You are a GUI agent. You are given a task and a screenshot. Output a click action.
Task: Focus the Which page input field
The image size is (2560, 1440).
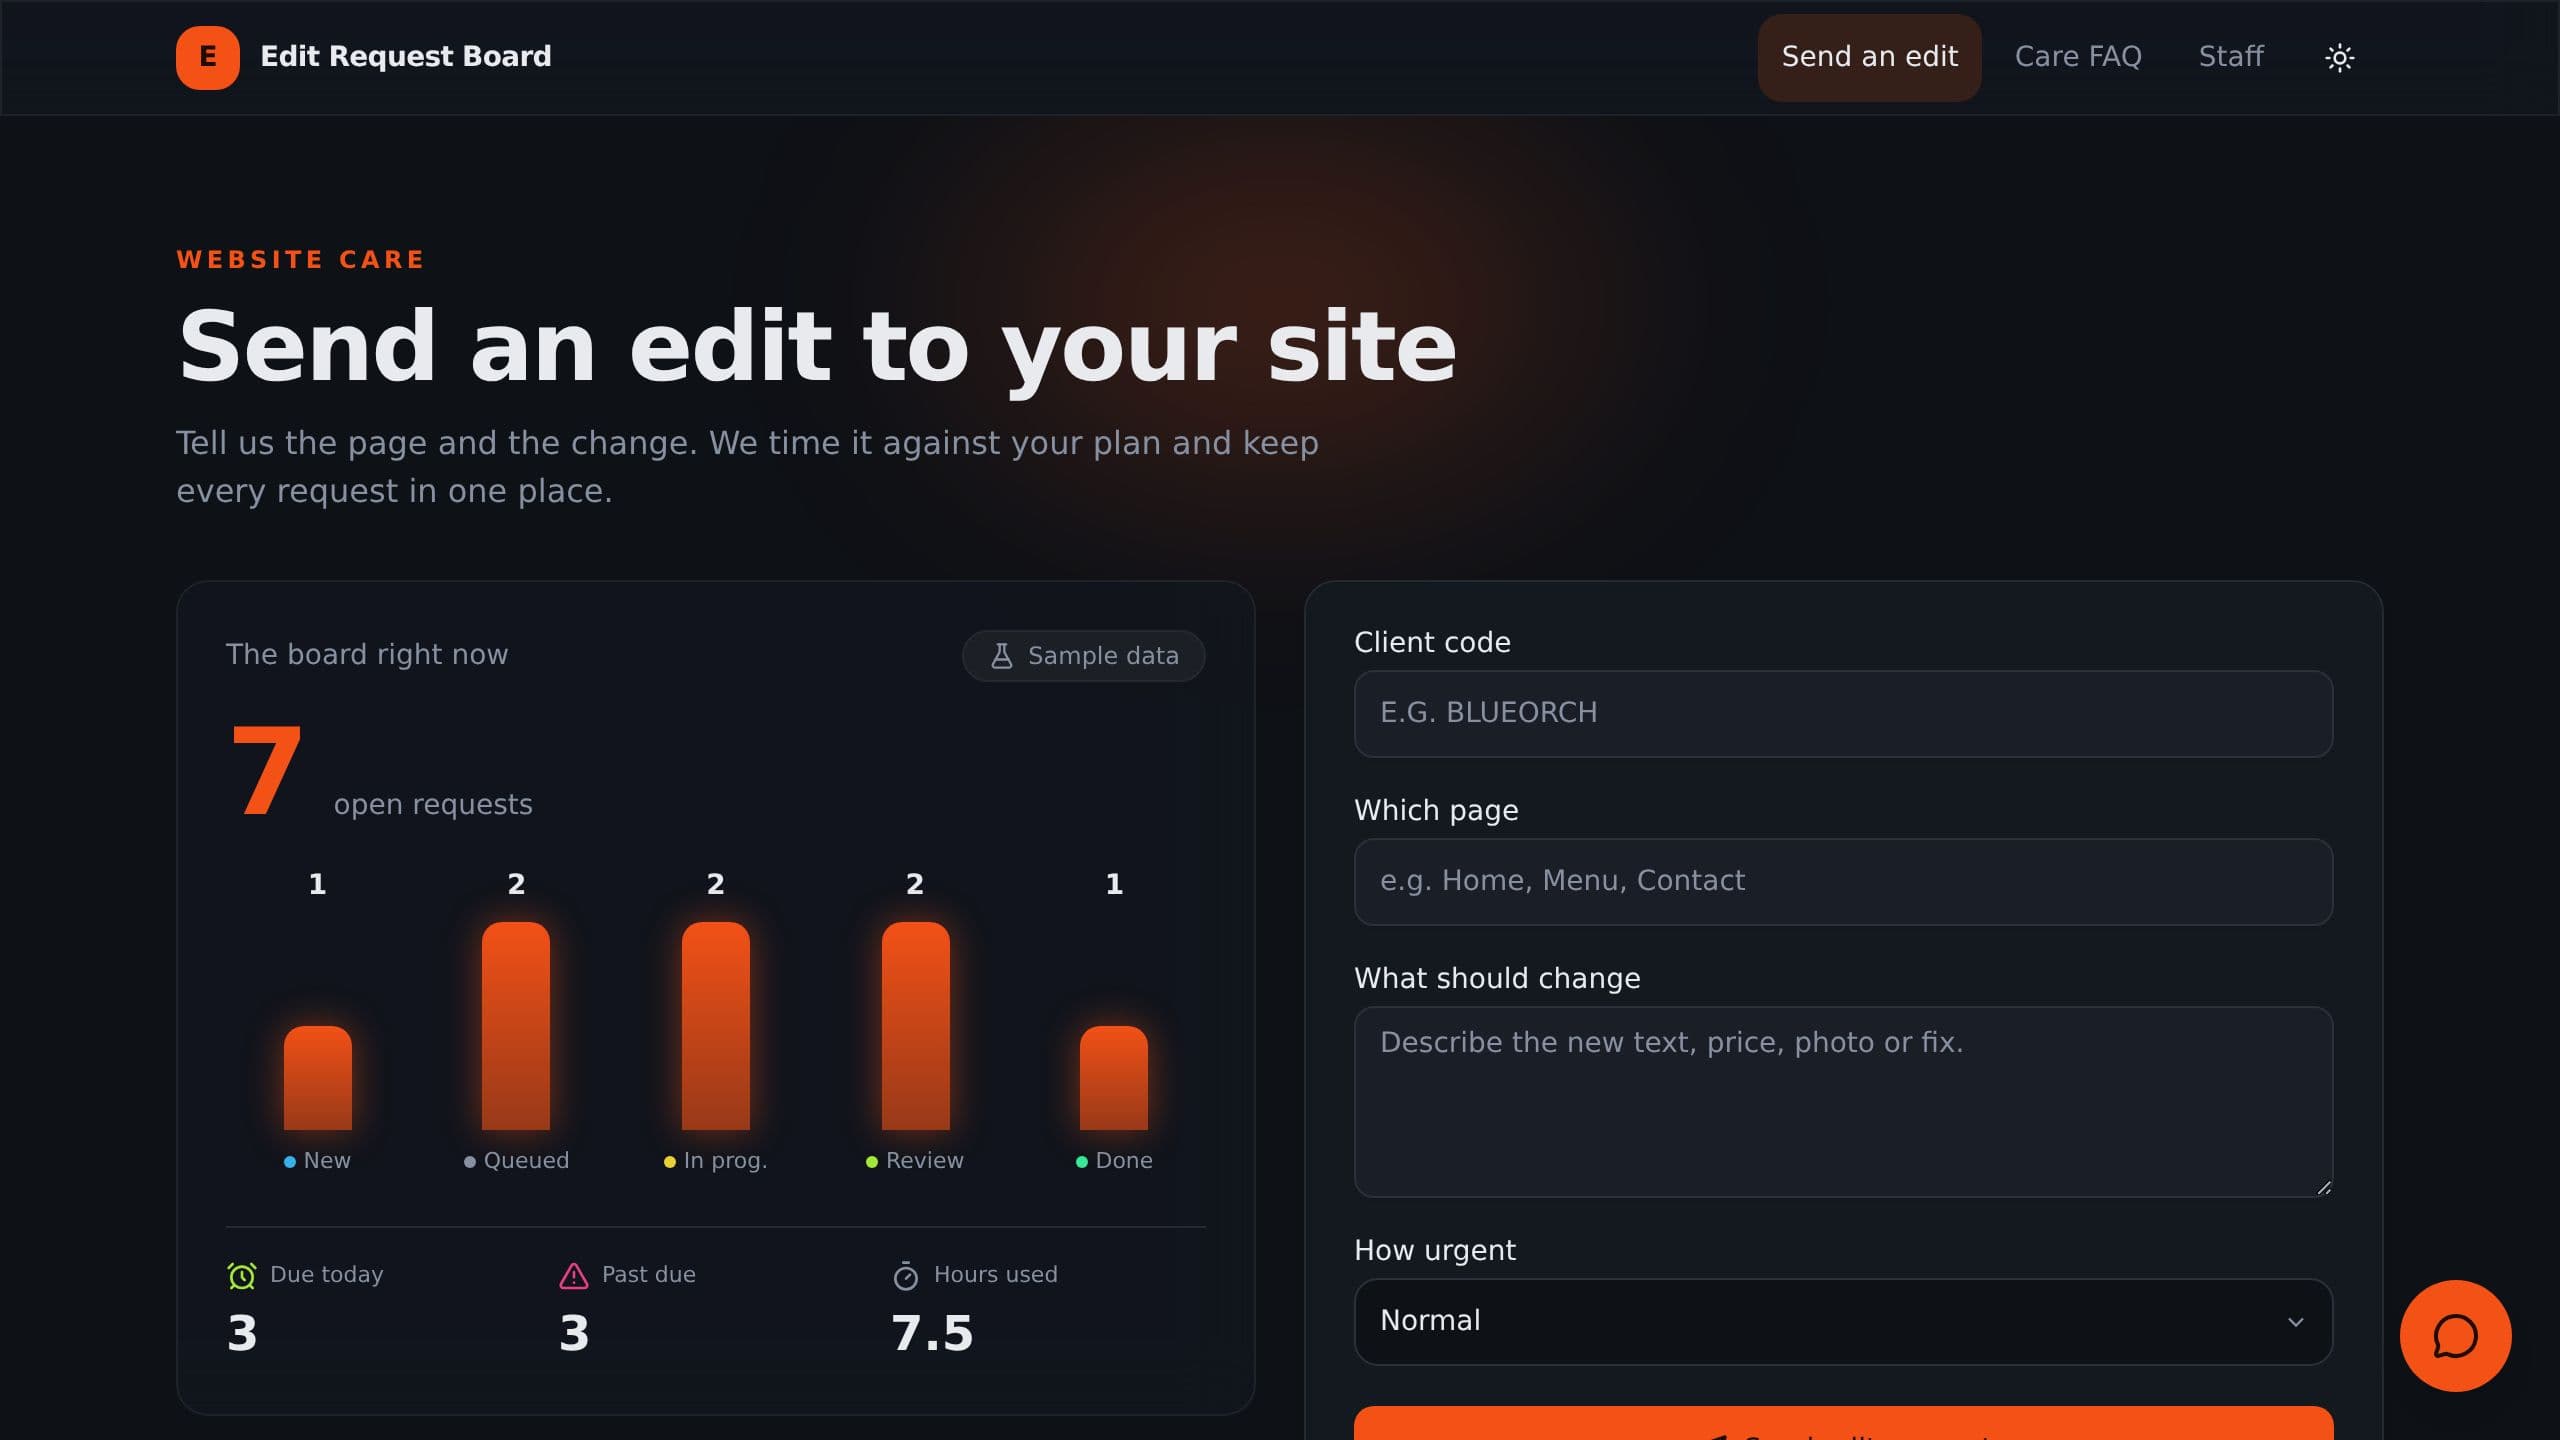[1843, 881]
